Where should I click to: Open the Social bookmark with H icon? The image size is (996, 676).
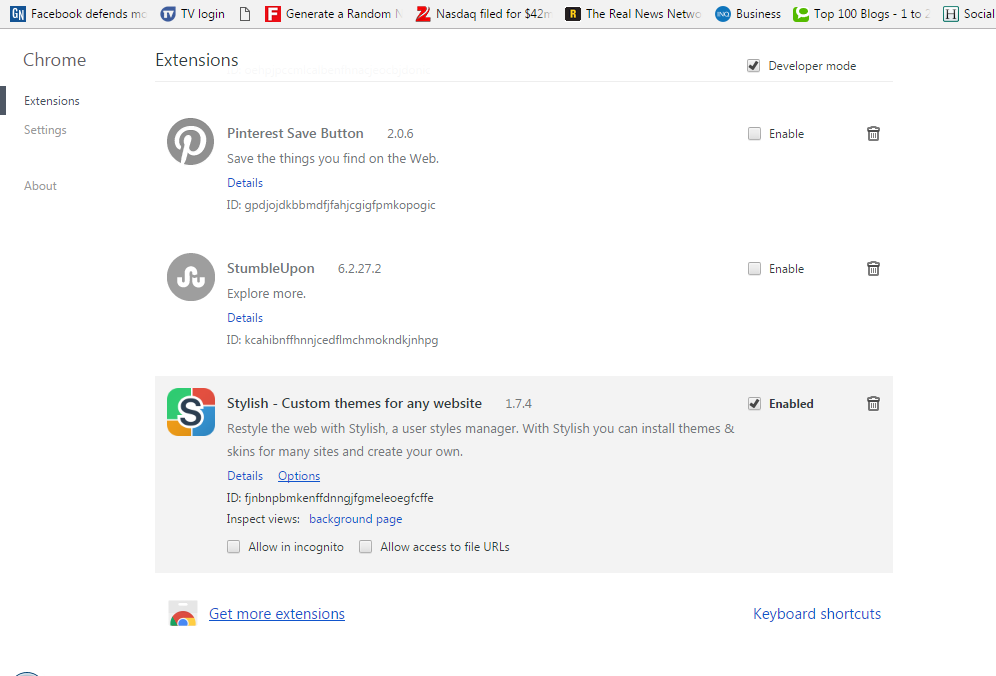point(969,13)
